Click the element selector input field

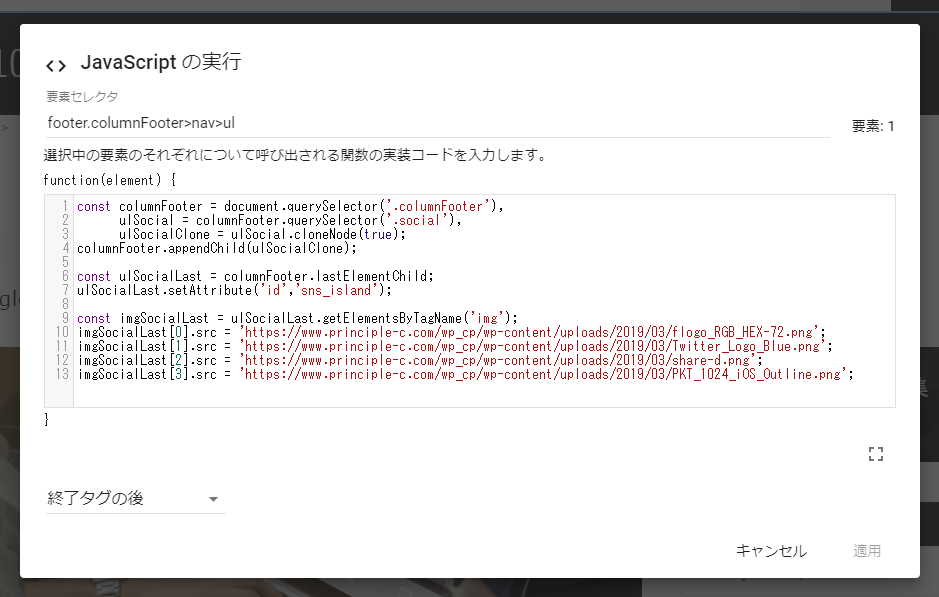437,124
